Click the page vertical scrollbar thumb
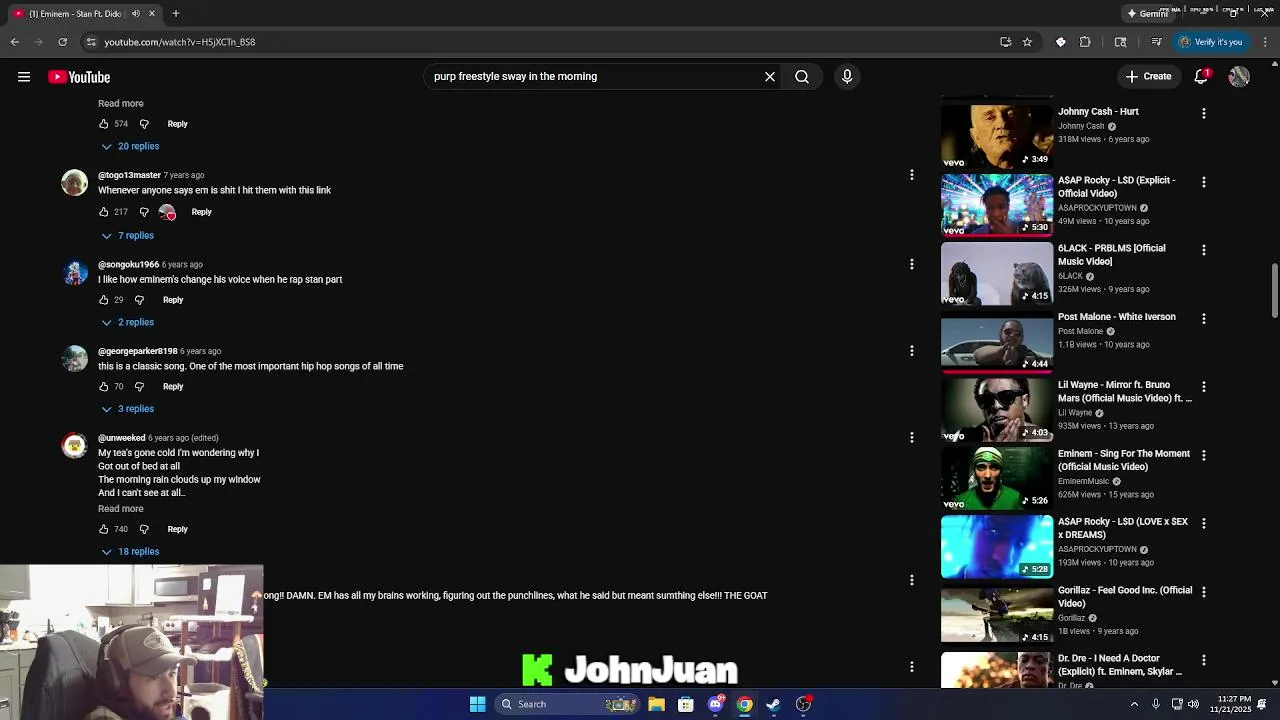 [x=1274, y=290]
